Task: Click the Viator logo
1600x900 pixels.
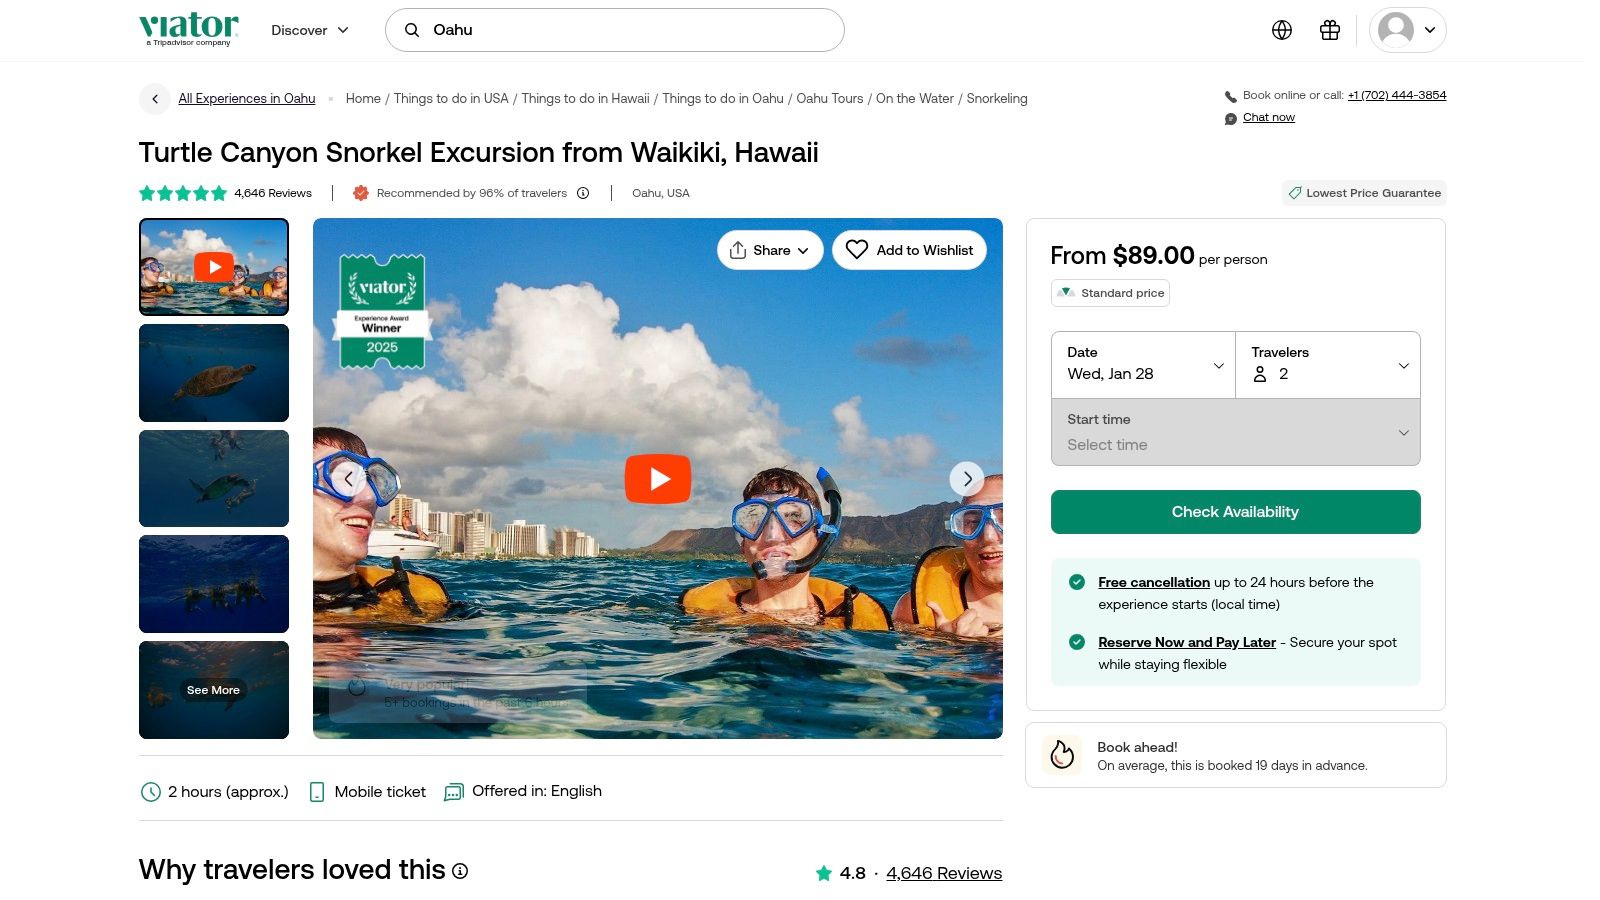Action: click(189, 29)
